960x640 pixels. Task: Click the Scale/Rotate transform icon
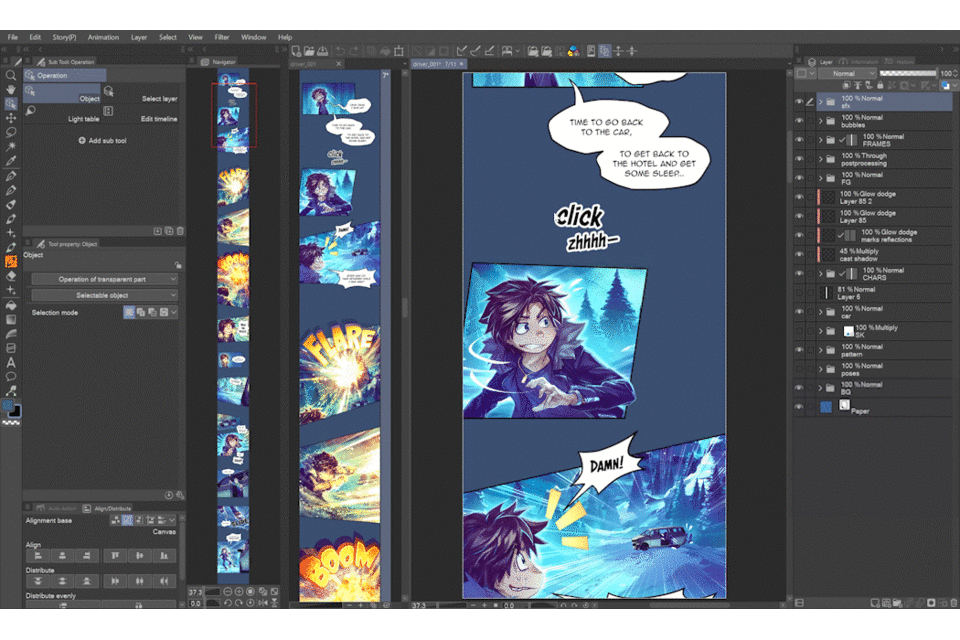point(399,51)
